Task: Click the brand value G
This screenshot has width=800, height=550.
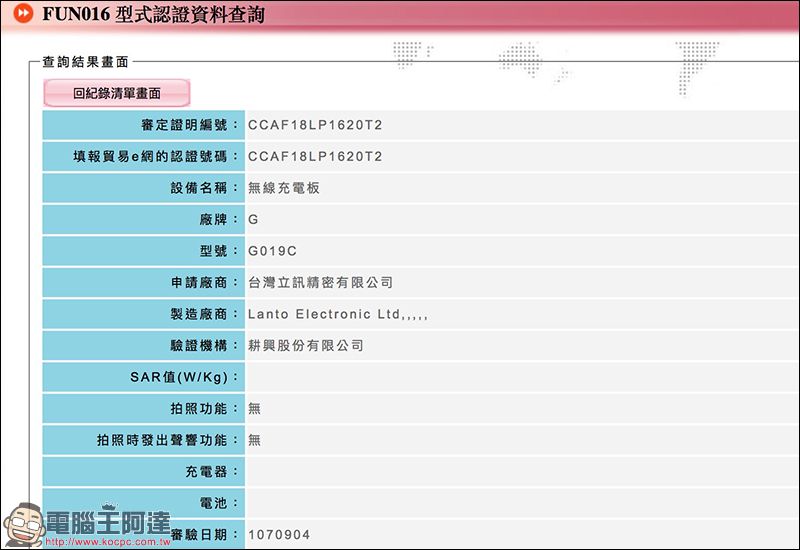Action: pyautogui.click(x=253, y=220)
